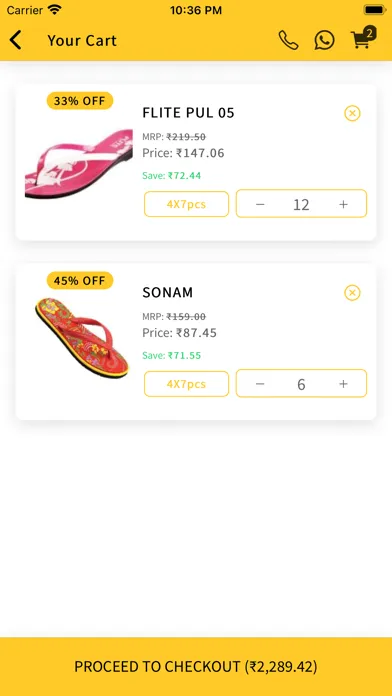Increase FLITE PUL 05 quantity with plus
392x696 pixels.
[x=343, y=204]
